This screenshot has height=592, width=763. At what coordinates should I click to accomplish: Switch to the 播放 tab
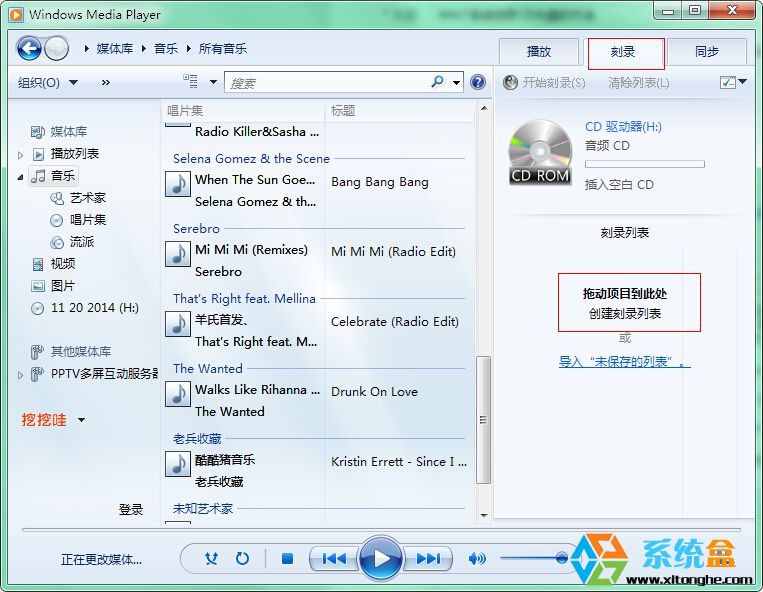point(539,52)
